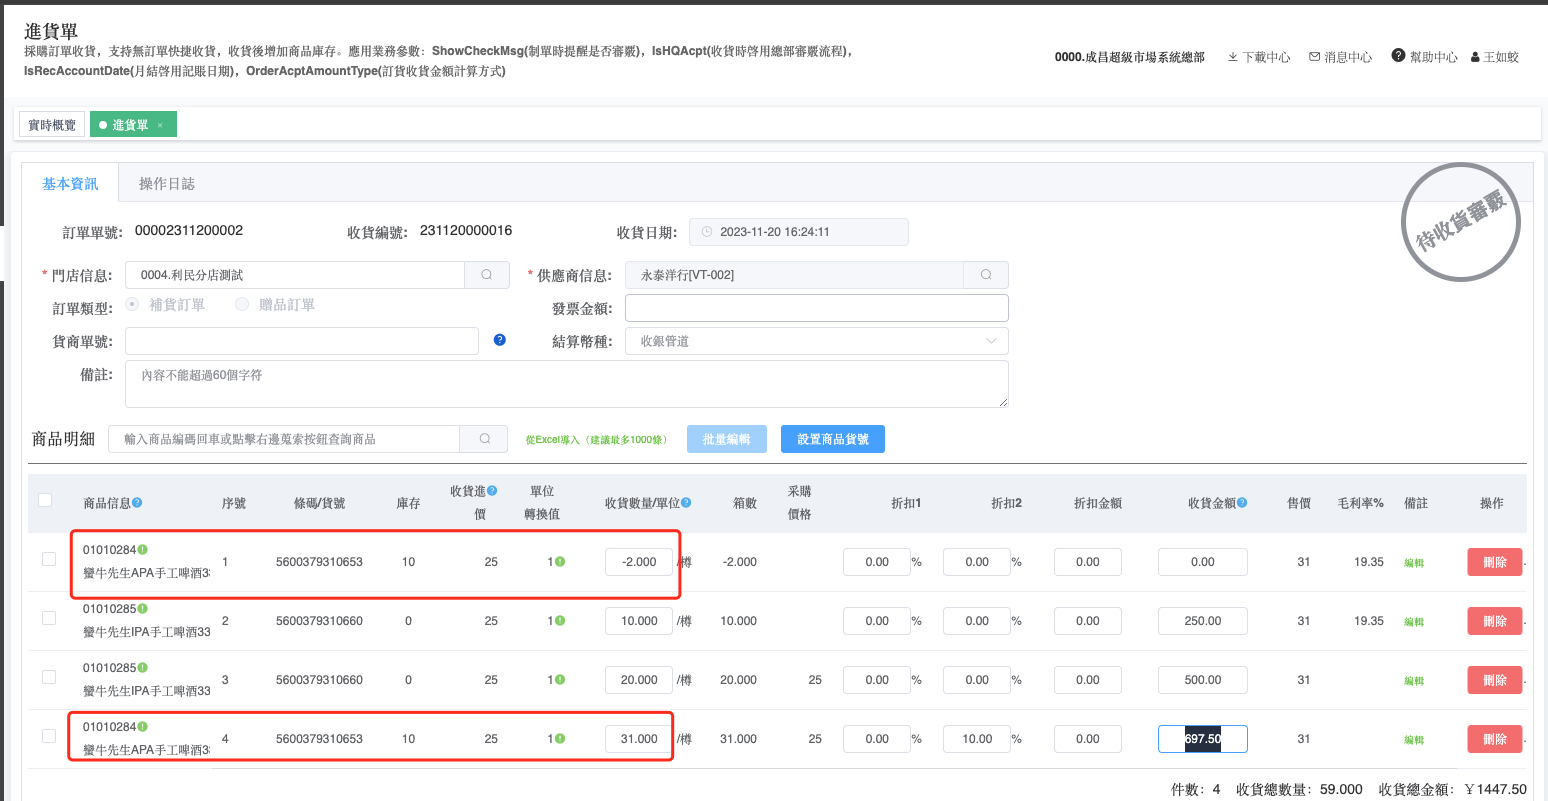Click help icon next to 收貨金額 header
The image size is (1548, 801).
coord(1242,503)
